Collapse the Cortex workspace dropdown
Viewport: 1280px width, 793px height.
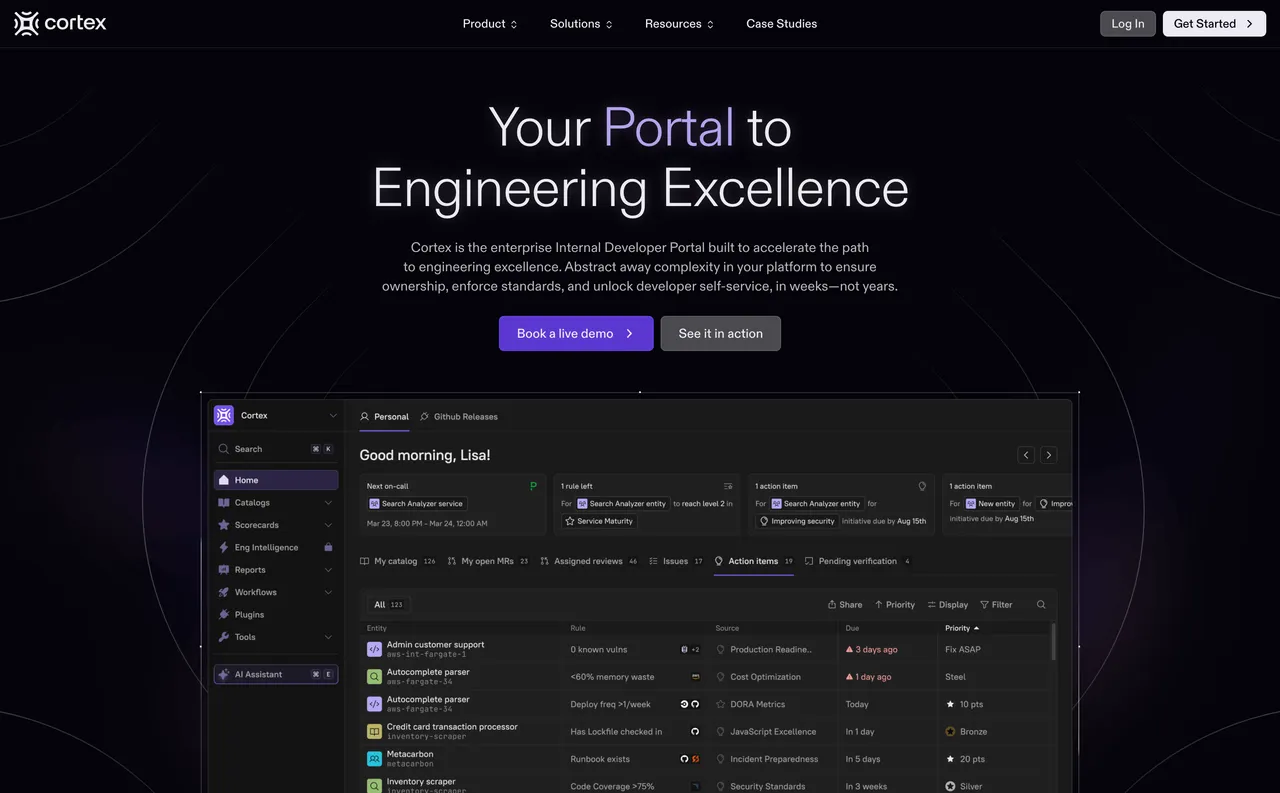(x=333, y=415)
